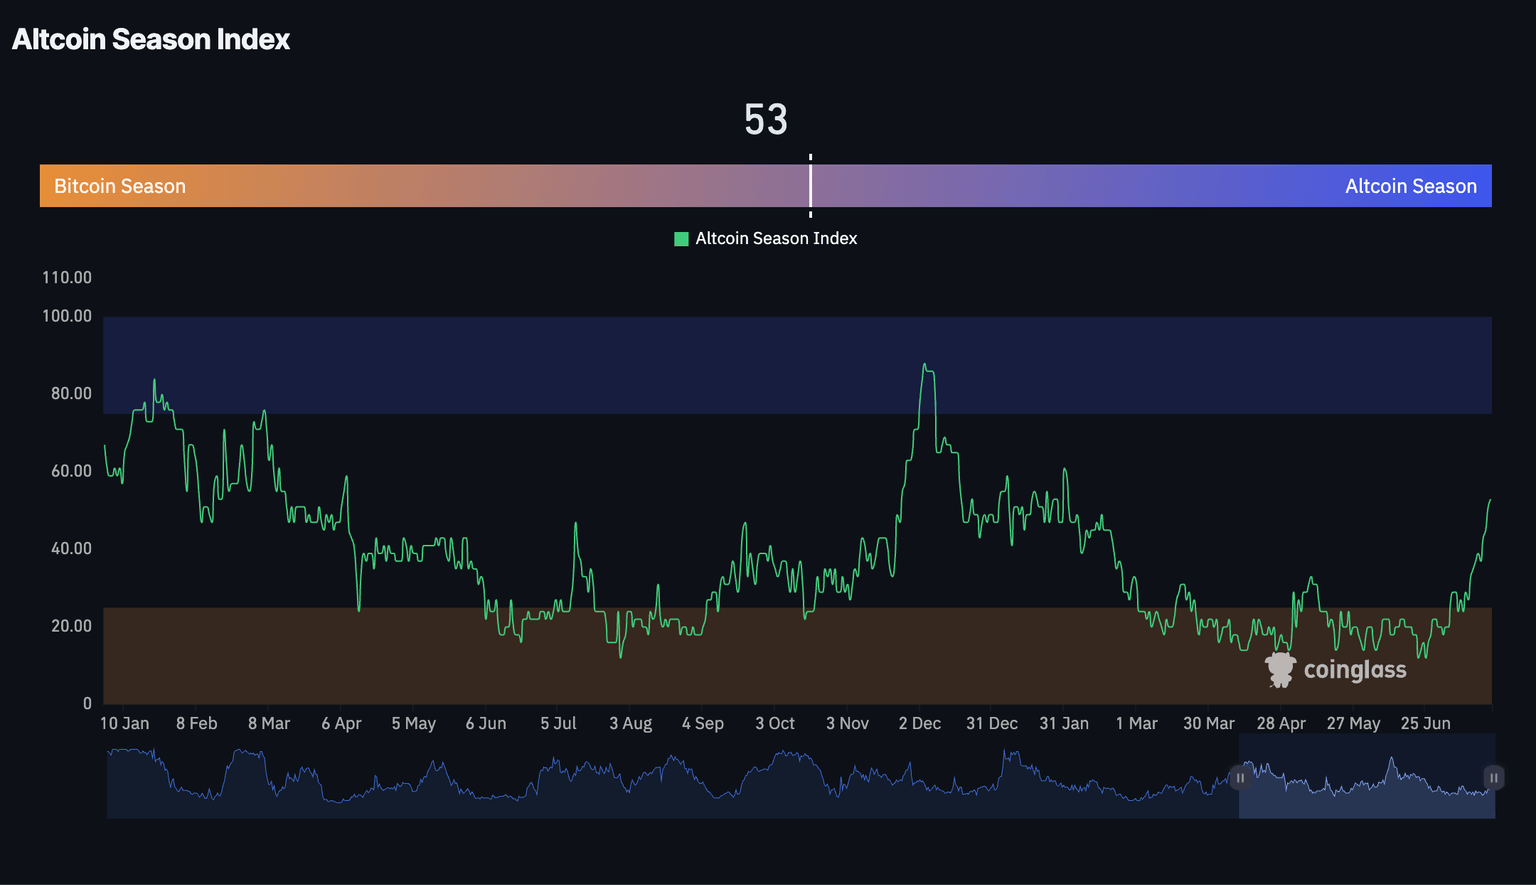Click the current index value 53
Image resolution: width=1536 pixels, height=885 pixels.
tap(766, 120)
